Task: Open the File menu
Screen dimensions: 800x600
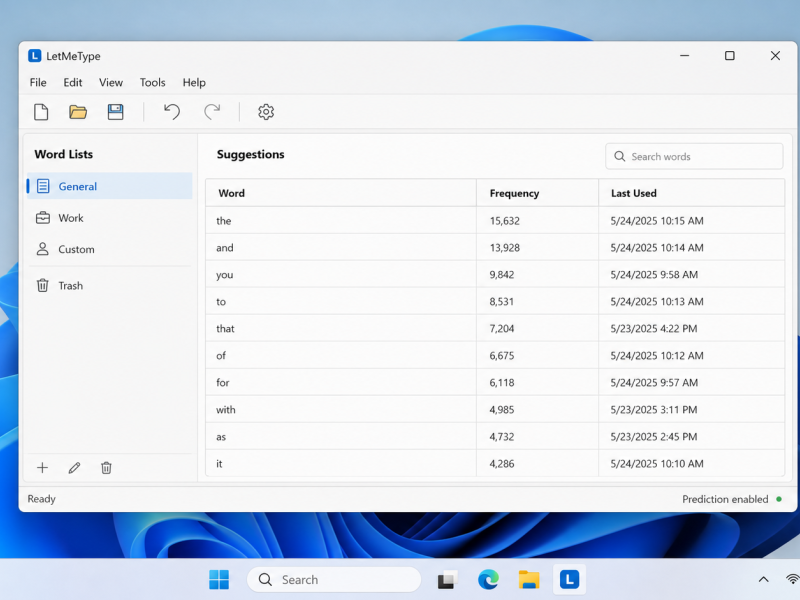Action: click(38, 82)
